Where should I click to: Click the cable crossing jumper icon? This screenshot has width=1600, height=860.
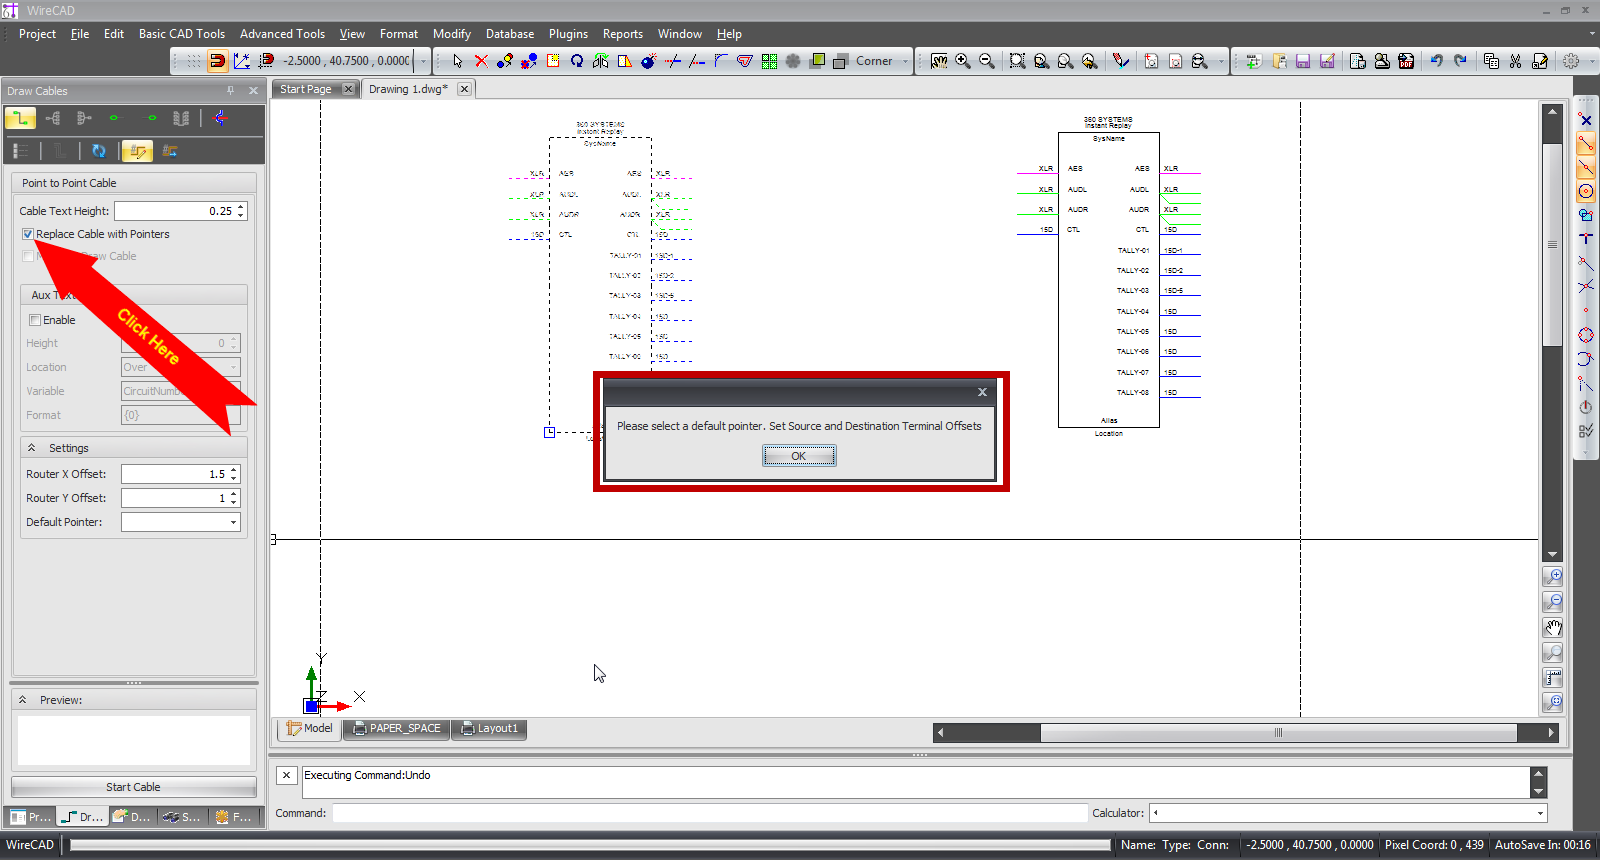click(219, 118)
